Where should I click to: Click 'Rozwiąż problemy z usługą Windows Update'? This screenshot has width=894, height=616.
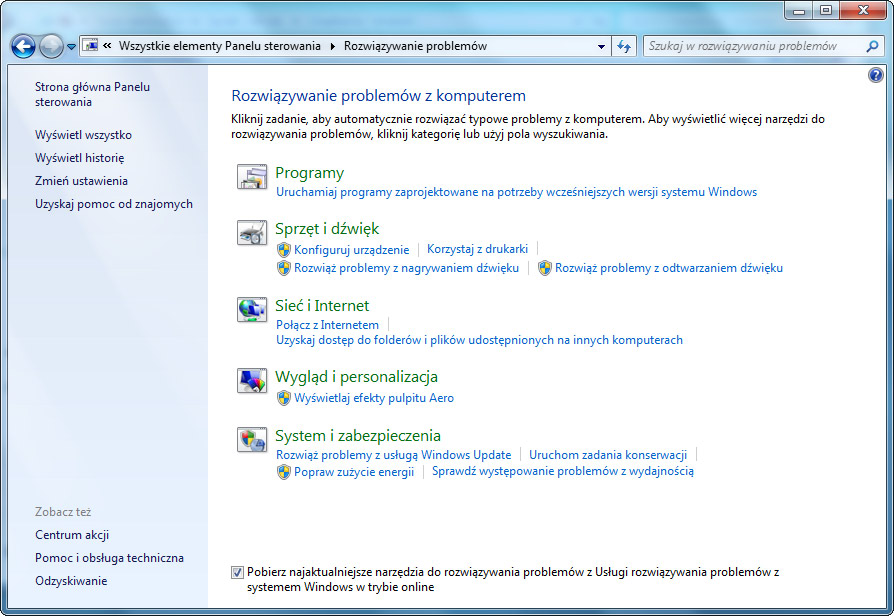point(393,455)
